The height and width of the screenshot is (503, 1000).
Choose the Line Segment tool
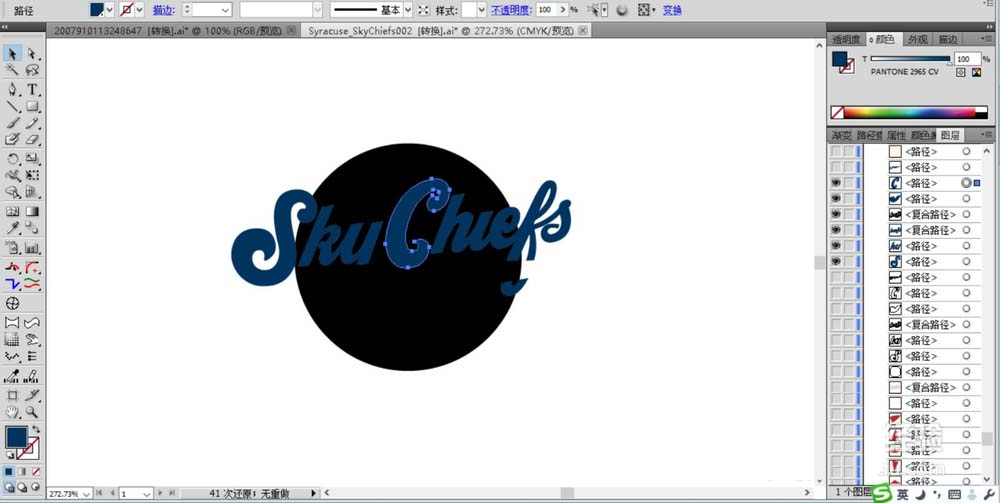[12, 106]
